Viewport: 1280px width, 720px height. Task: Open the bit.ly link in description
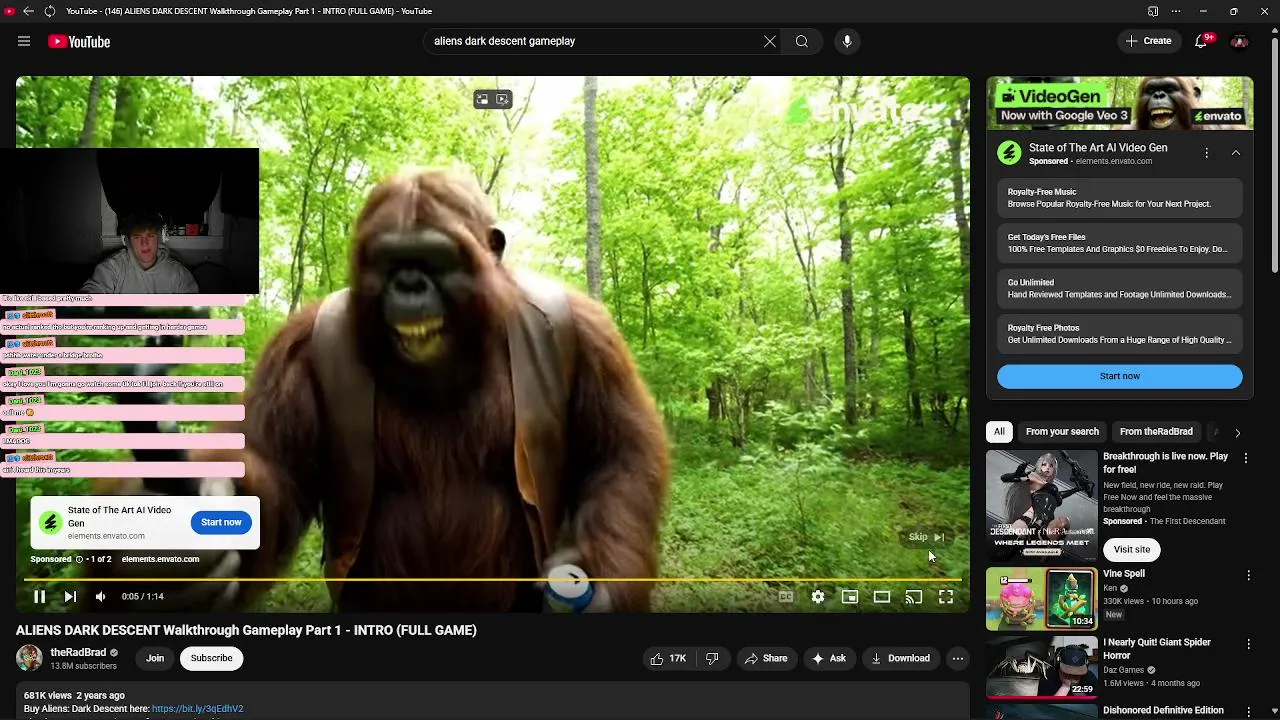tap(197, 709)
